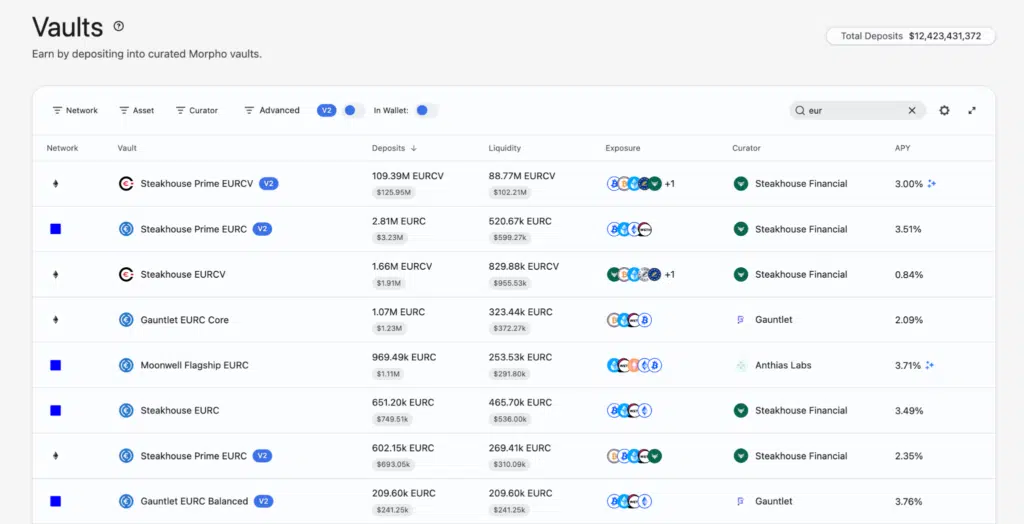
Task: Open the Network filter dropdown
Action: (x=75, y=110)
